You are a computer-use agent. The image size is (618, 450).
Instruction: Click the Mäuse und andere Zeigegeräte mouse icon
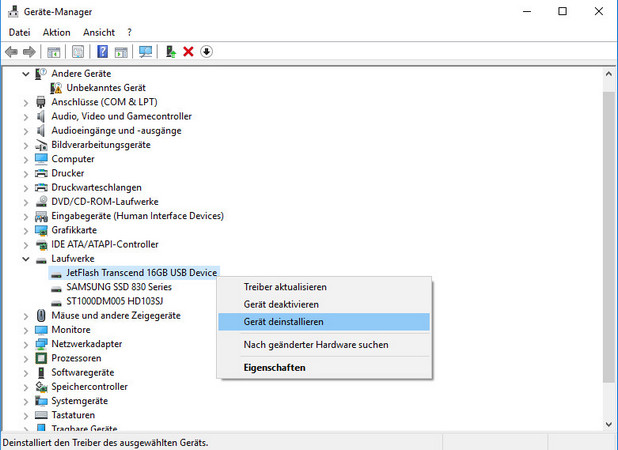pos(41,315)
